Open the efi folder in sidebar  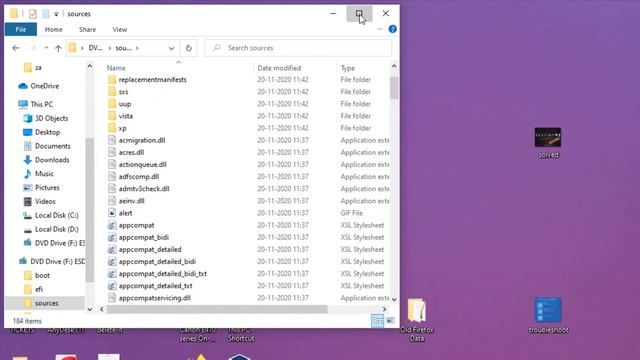point(39,289)
